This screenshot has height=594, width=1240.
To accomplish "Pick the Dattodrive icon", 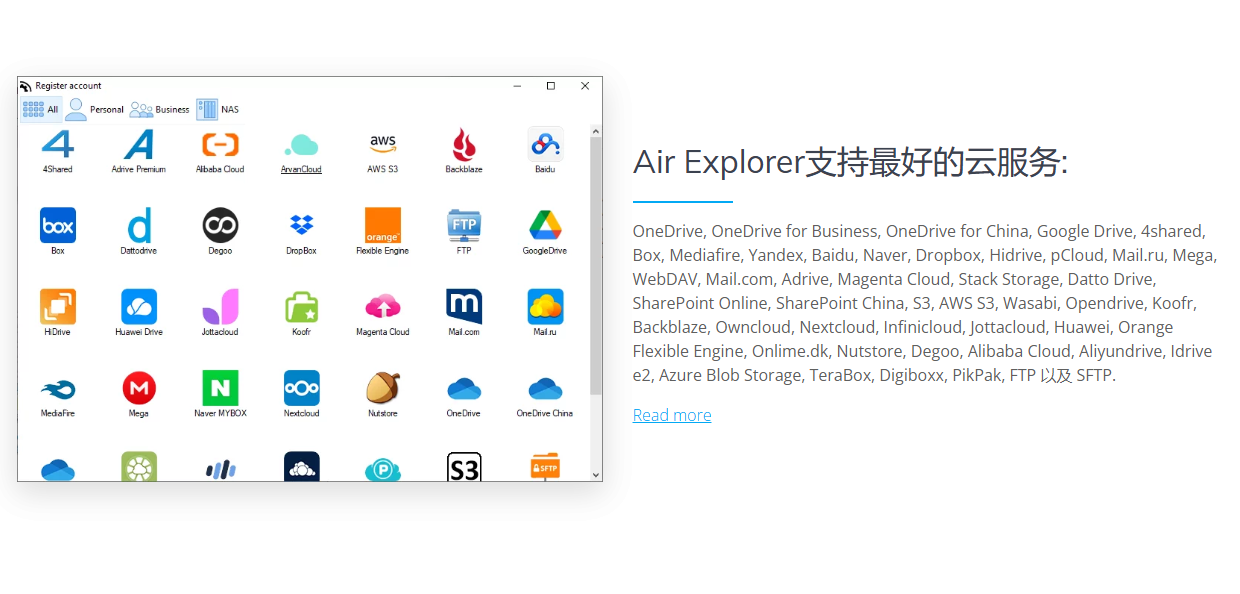I will click(139, 226).
